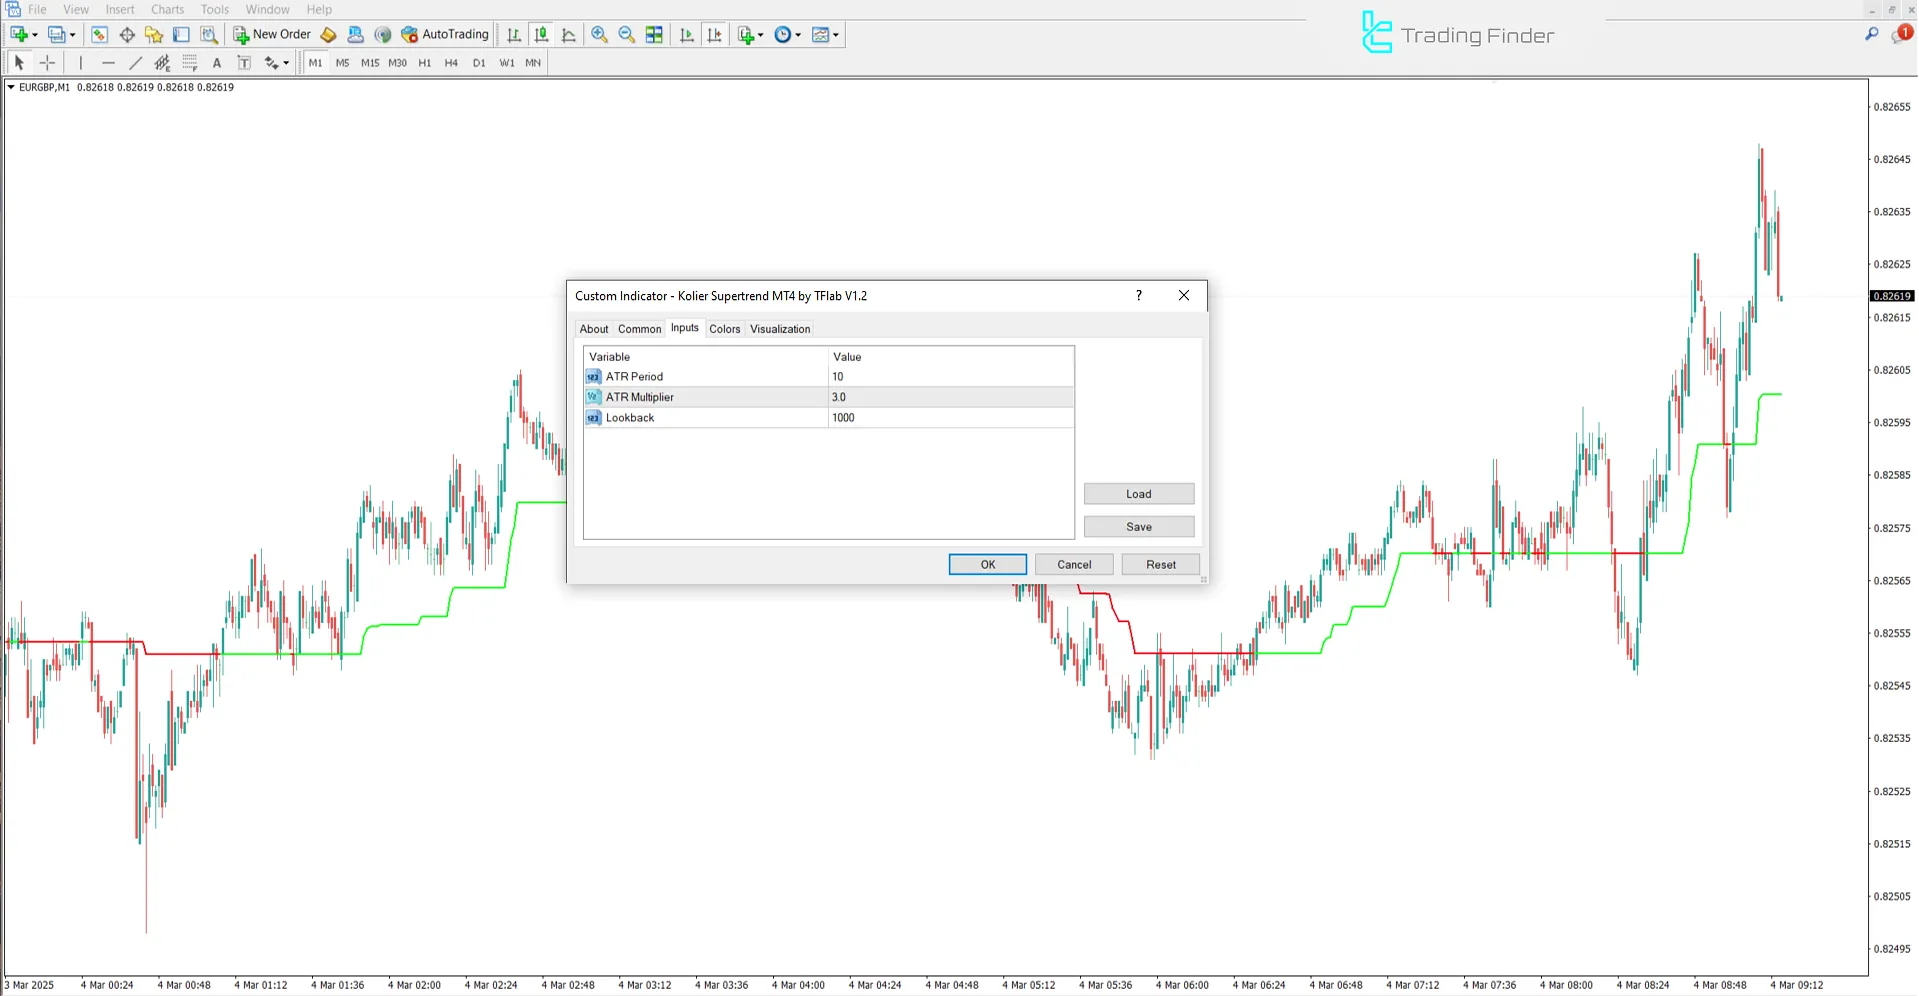Open the Market Watch window
1919x996 pixels.
tap(98, 34)
